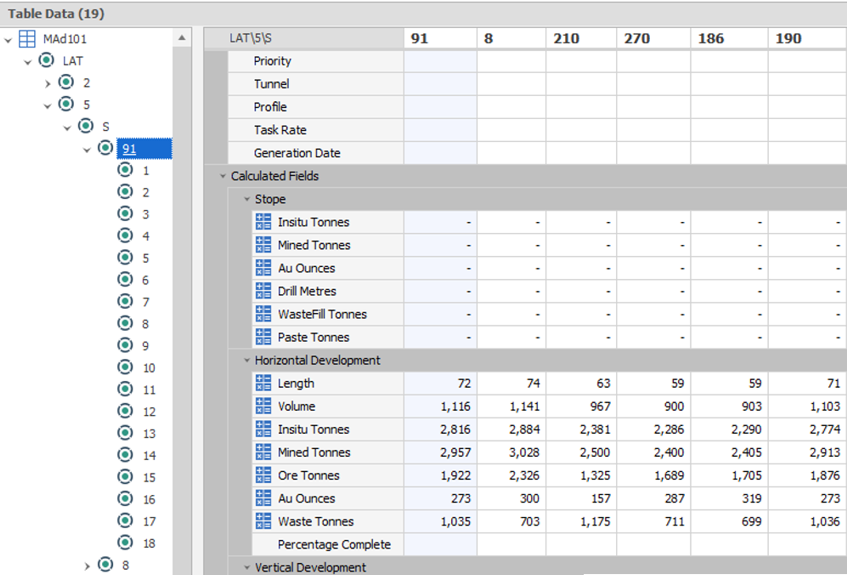
Task: Click the calculated-field icon beside Length
Action: 264,383
